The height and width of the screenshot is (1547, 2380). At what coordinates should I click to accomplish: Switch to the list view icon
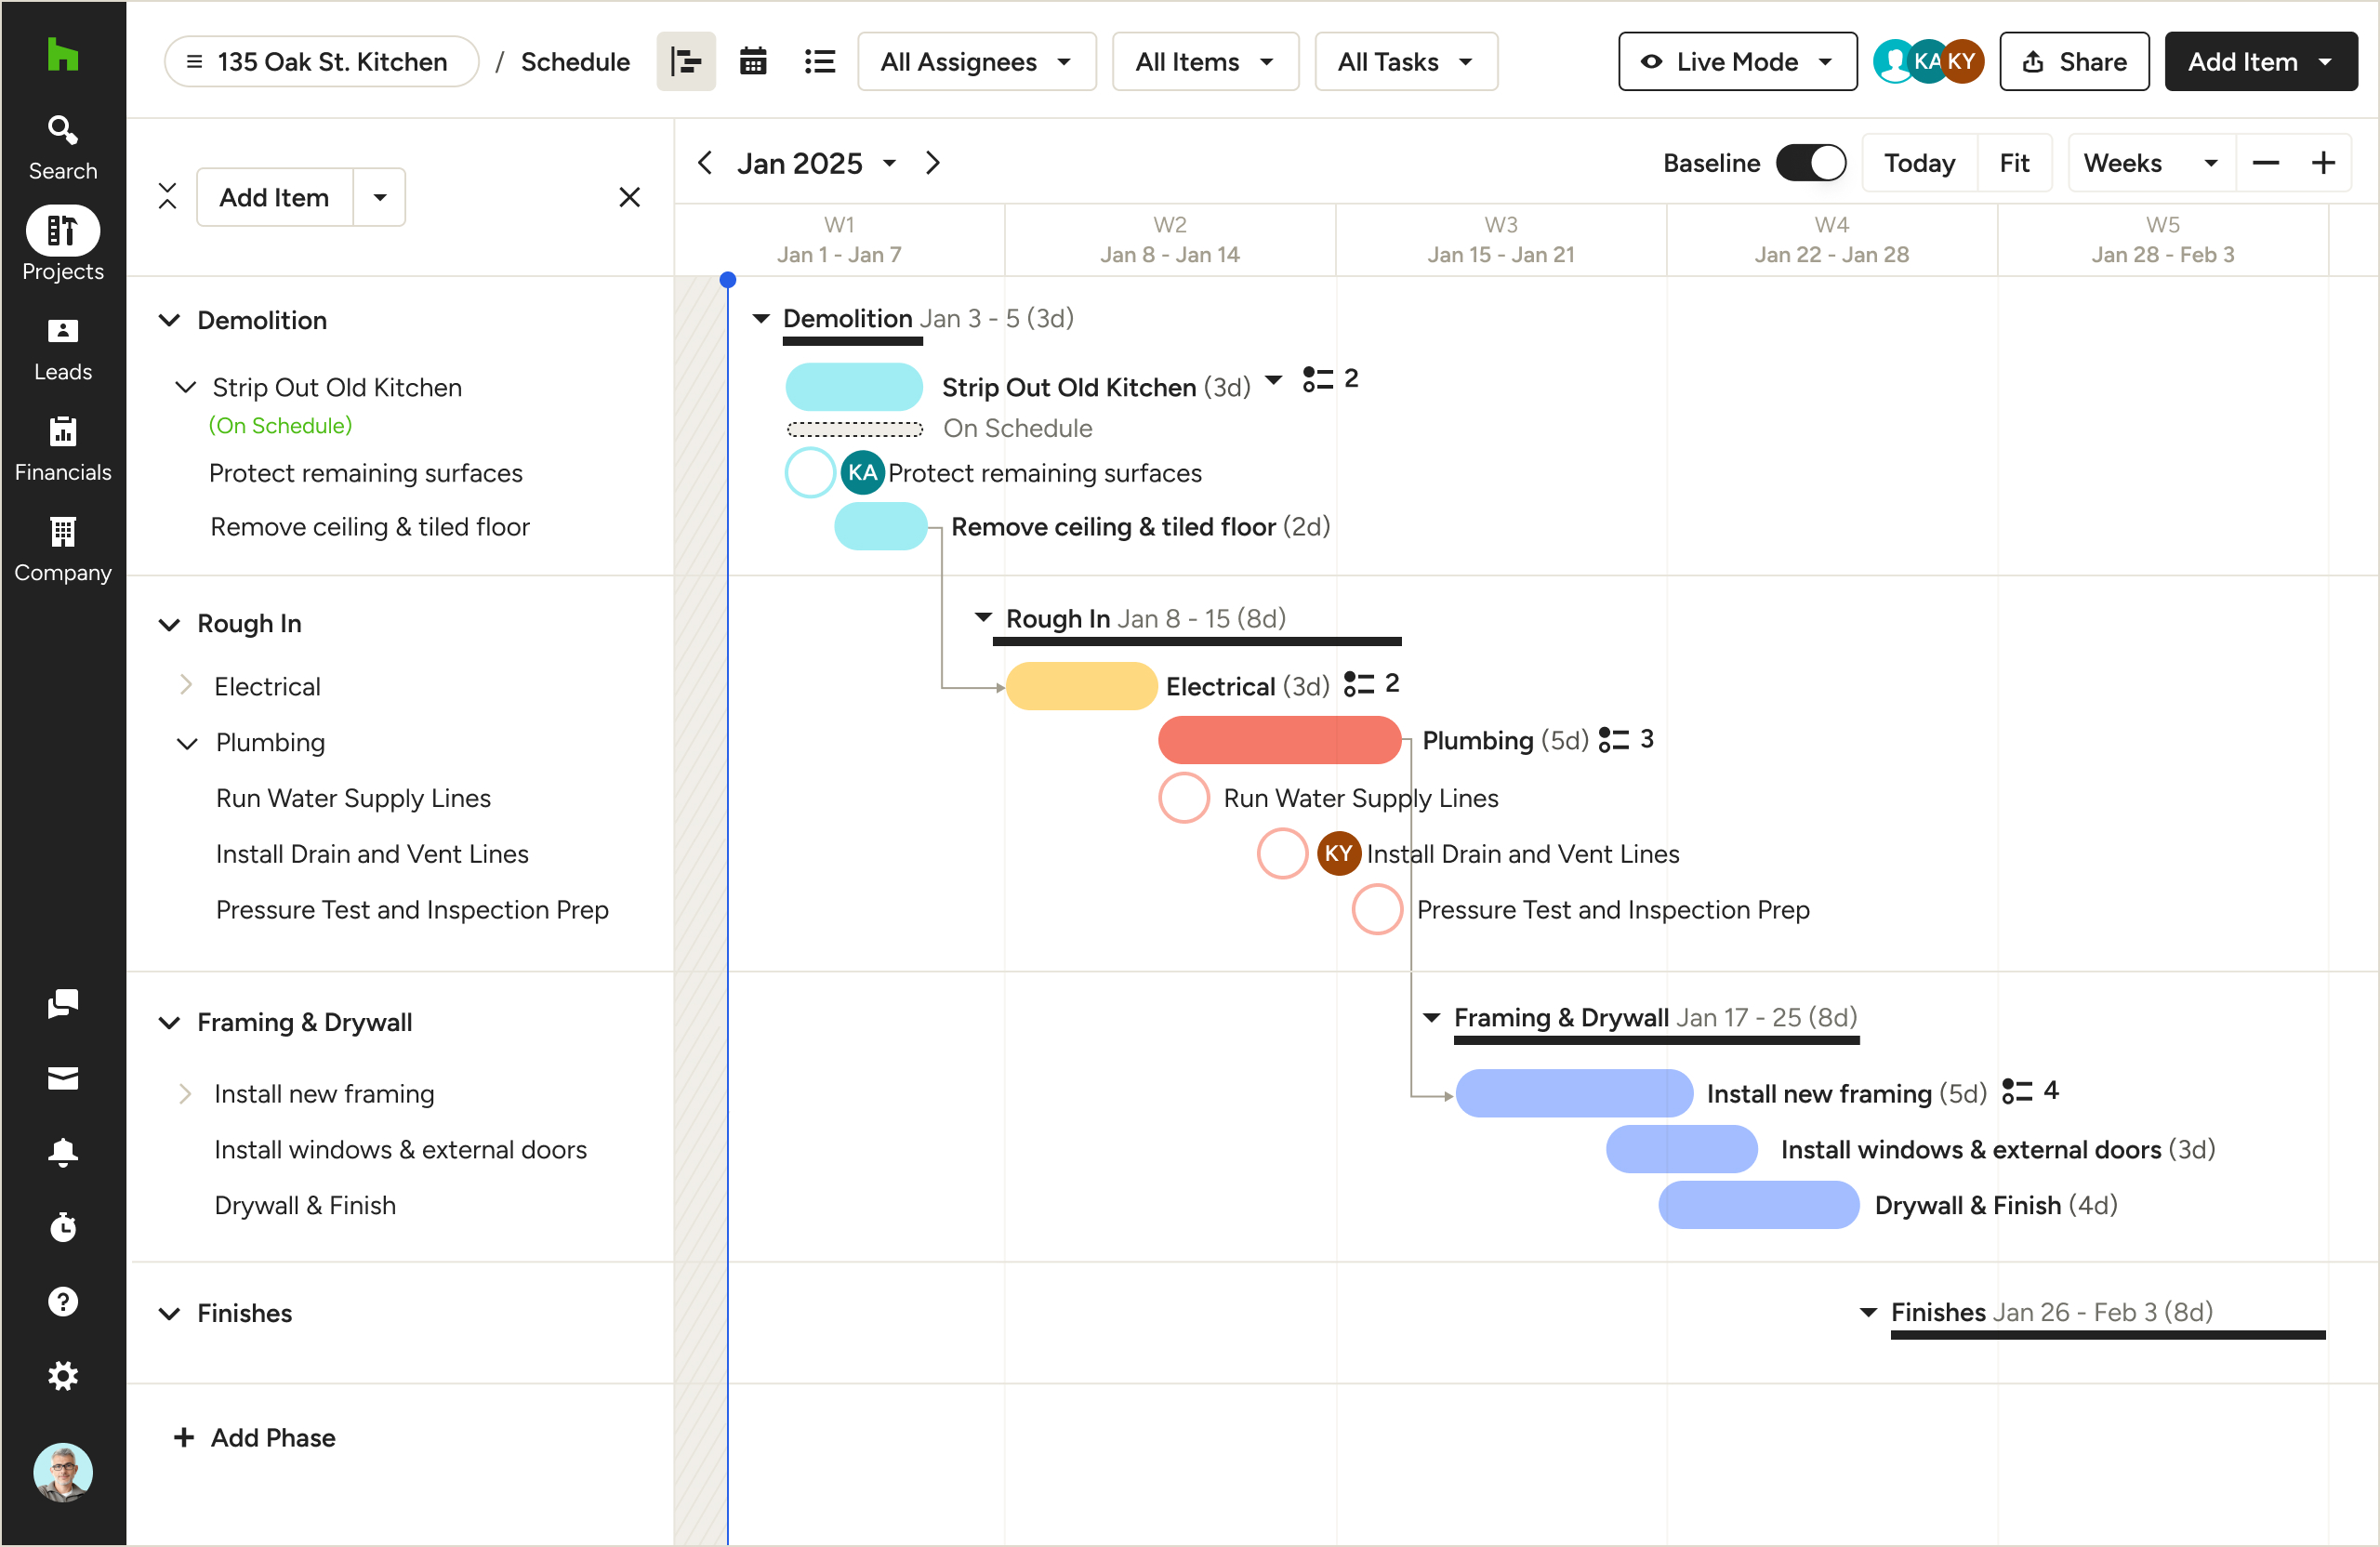coord(819,62)
